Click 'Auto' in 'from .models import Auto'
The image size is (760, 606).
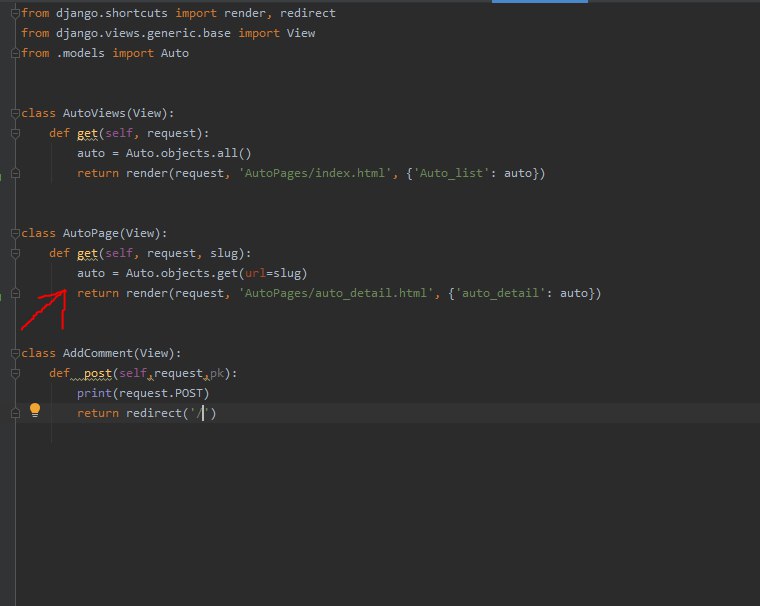pos(175,53)
